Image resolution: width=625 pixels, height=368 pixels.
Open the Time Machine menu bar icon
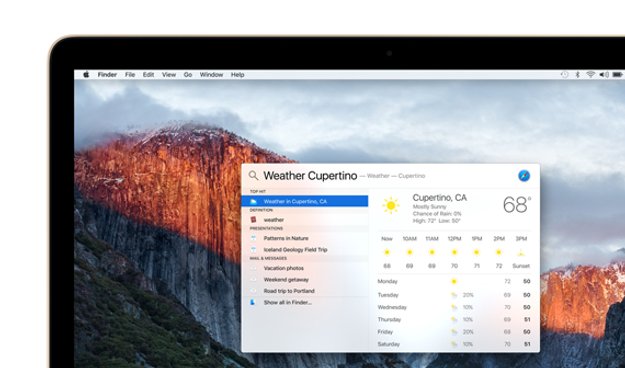(564, 75)
